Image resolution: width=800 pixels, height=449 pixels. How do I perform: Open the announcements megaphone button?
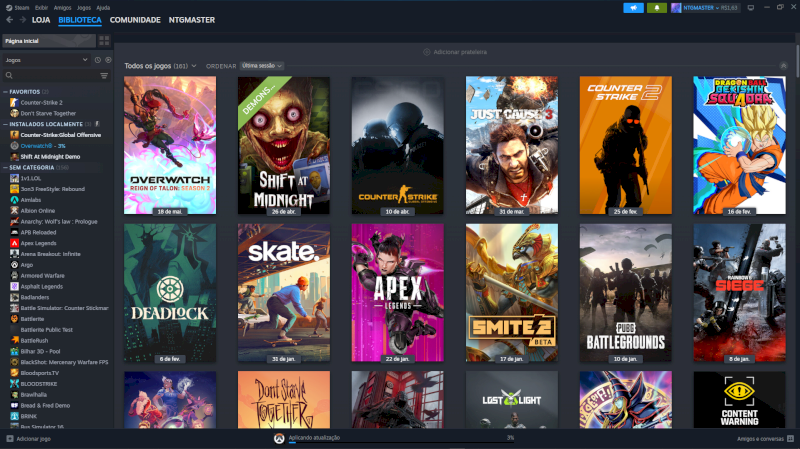coord(633,8)
